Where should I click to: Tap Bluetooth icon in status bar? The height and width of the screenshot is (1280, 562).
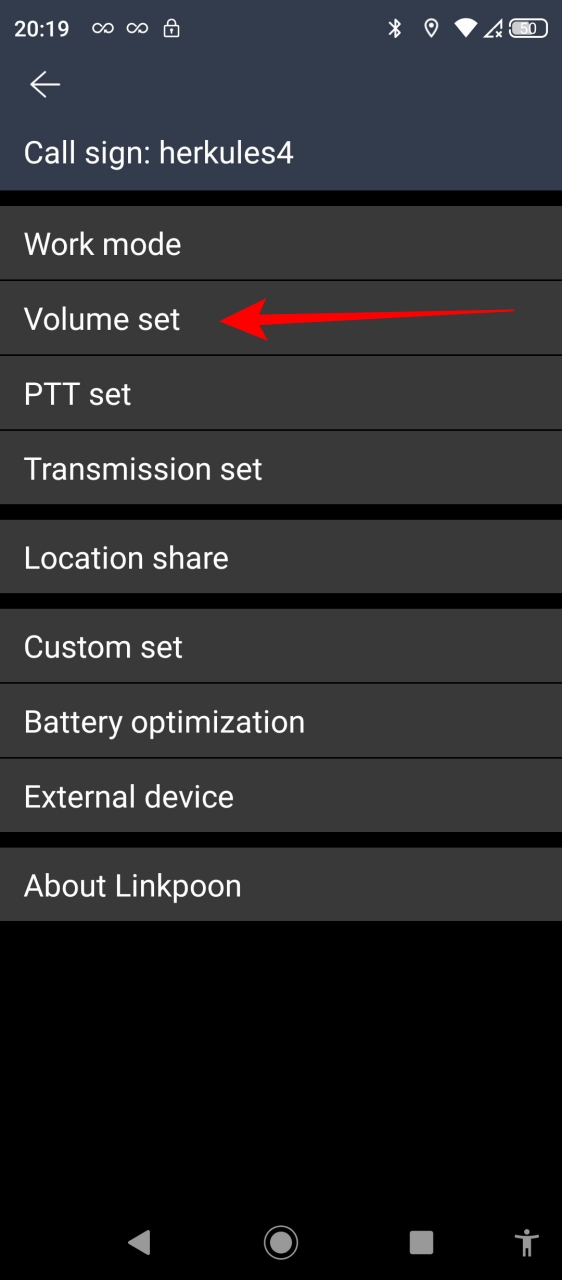pyautogui.click(x=395, y=28)
